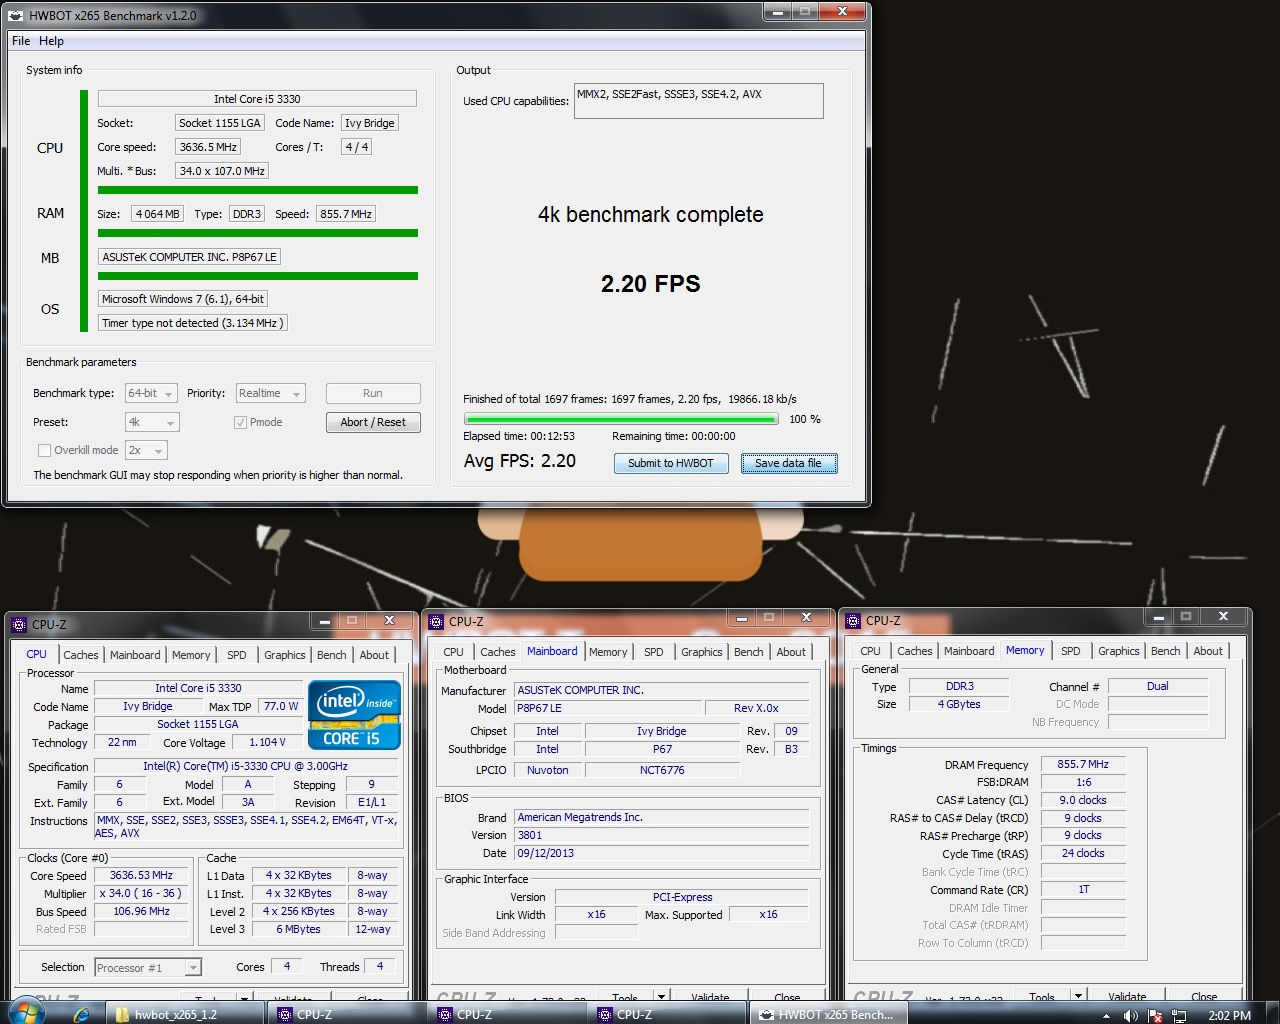Click the Abort / Reset button
Screen dimensions: 1280x1024
pyautogui.click(x=373, y=422)
